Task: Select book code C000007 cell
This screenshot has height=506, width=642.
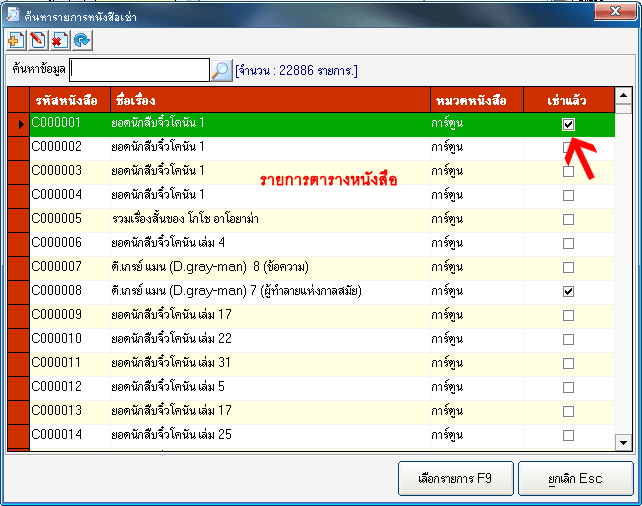Action: pyautogui.click(x=70, y=268)
